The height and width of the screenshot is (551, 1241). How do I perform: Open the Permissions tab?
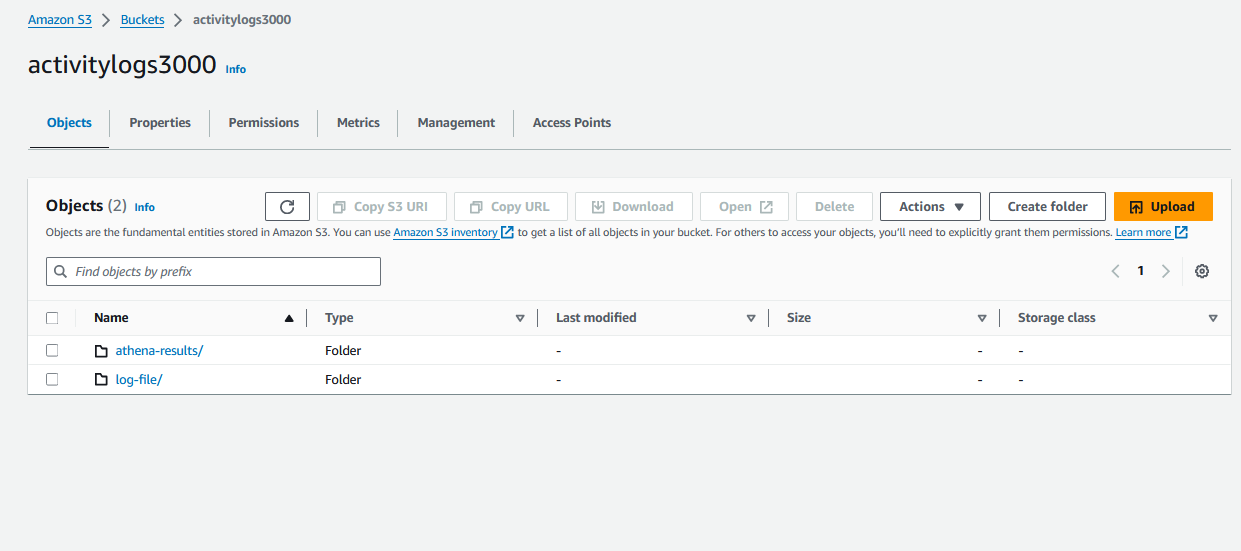click(x=264, y=123)
